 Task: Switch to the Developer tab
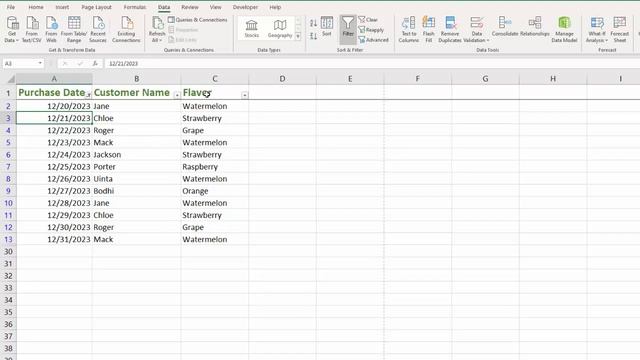coord(245,7)
